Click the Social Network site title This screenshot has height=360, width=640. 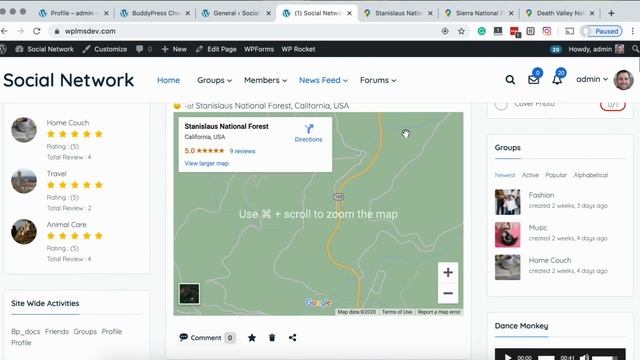(69, 80)
